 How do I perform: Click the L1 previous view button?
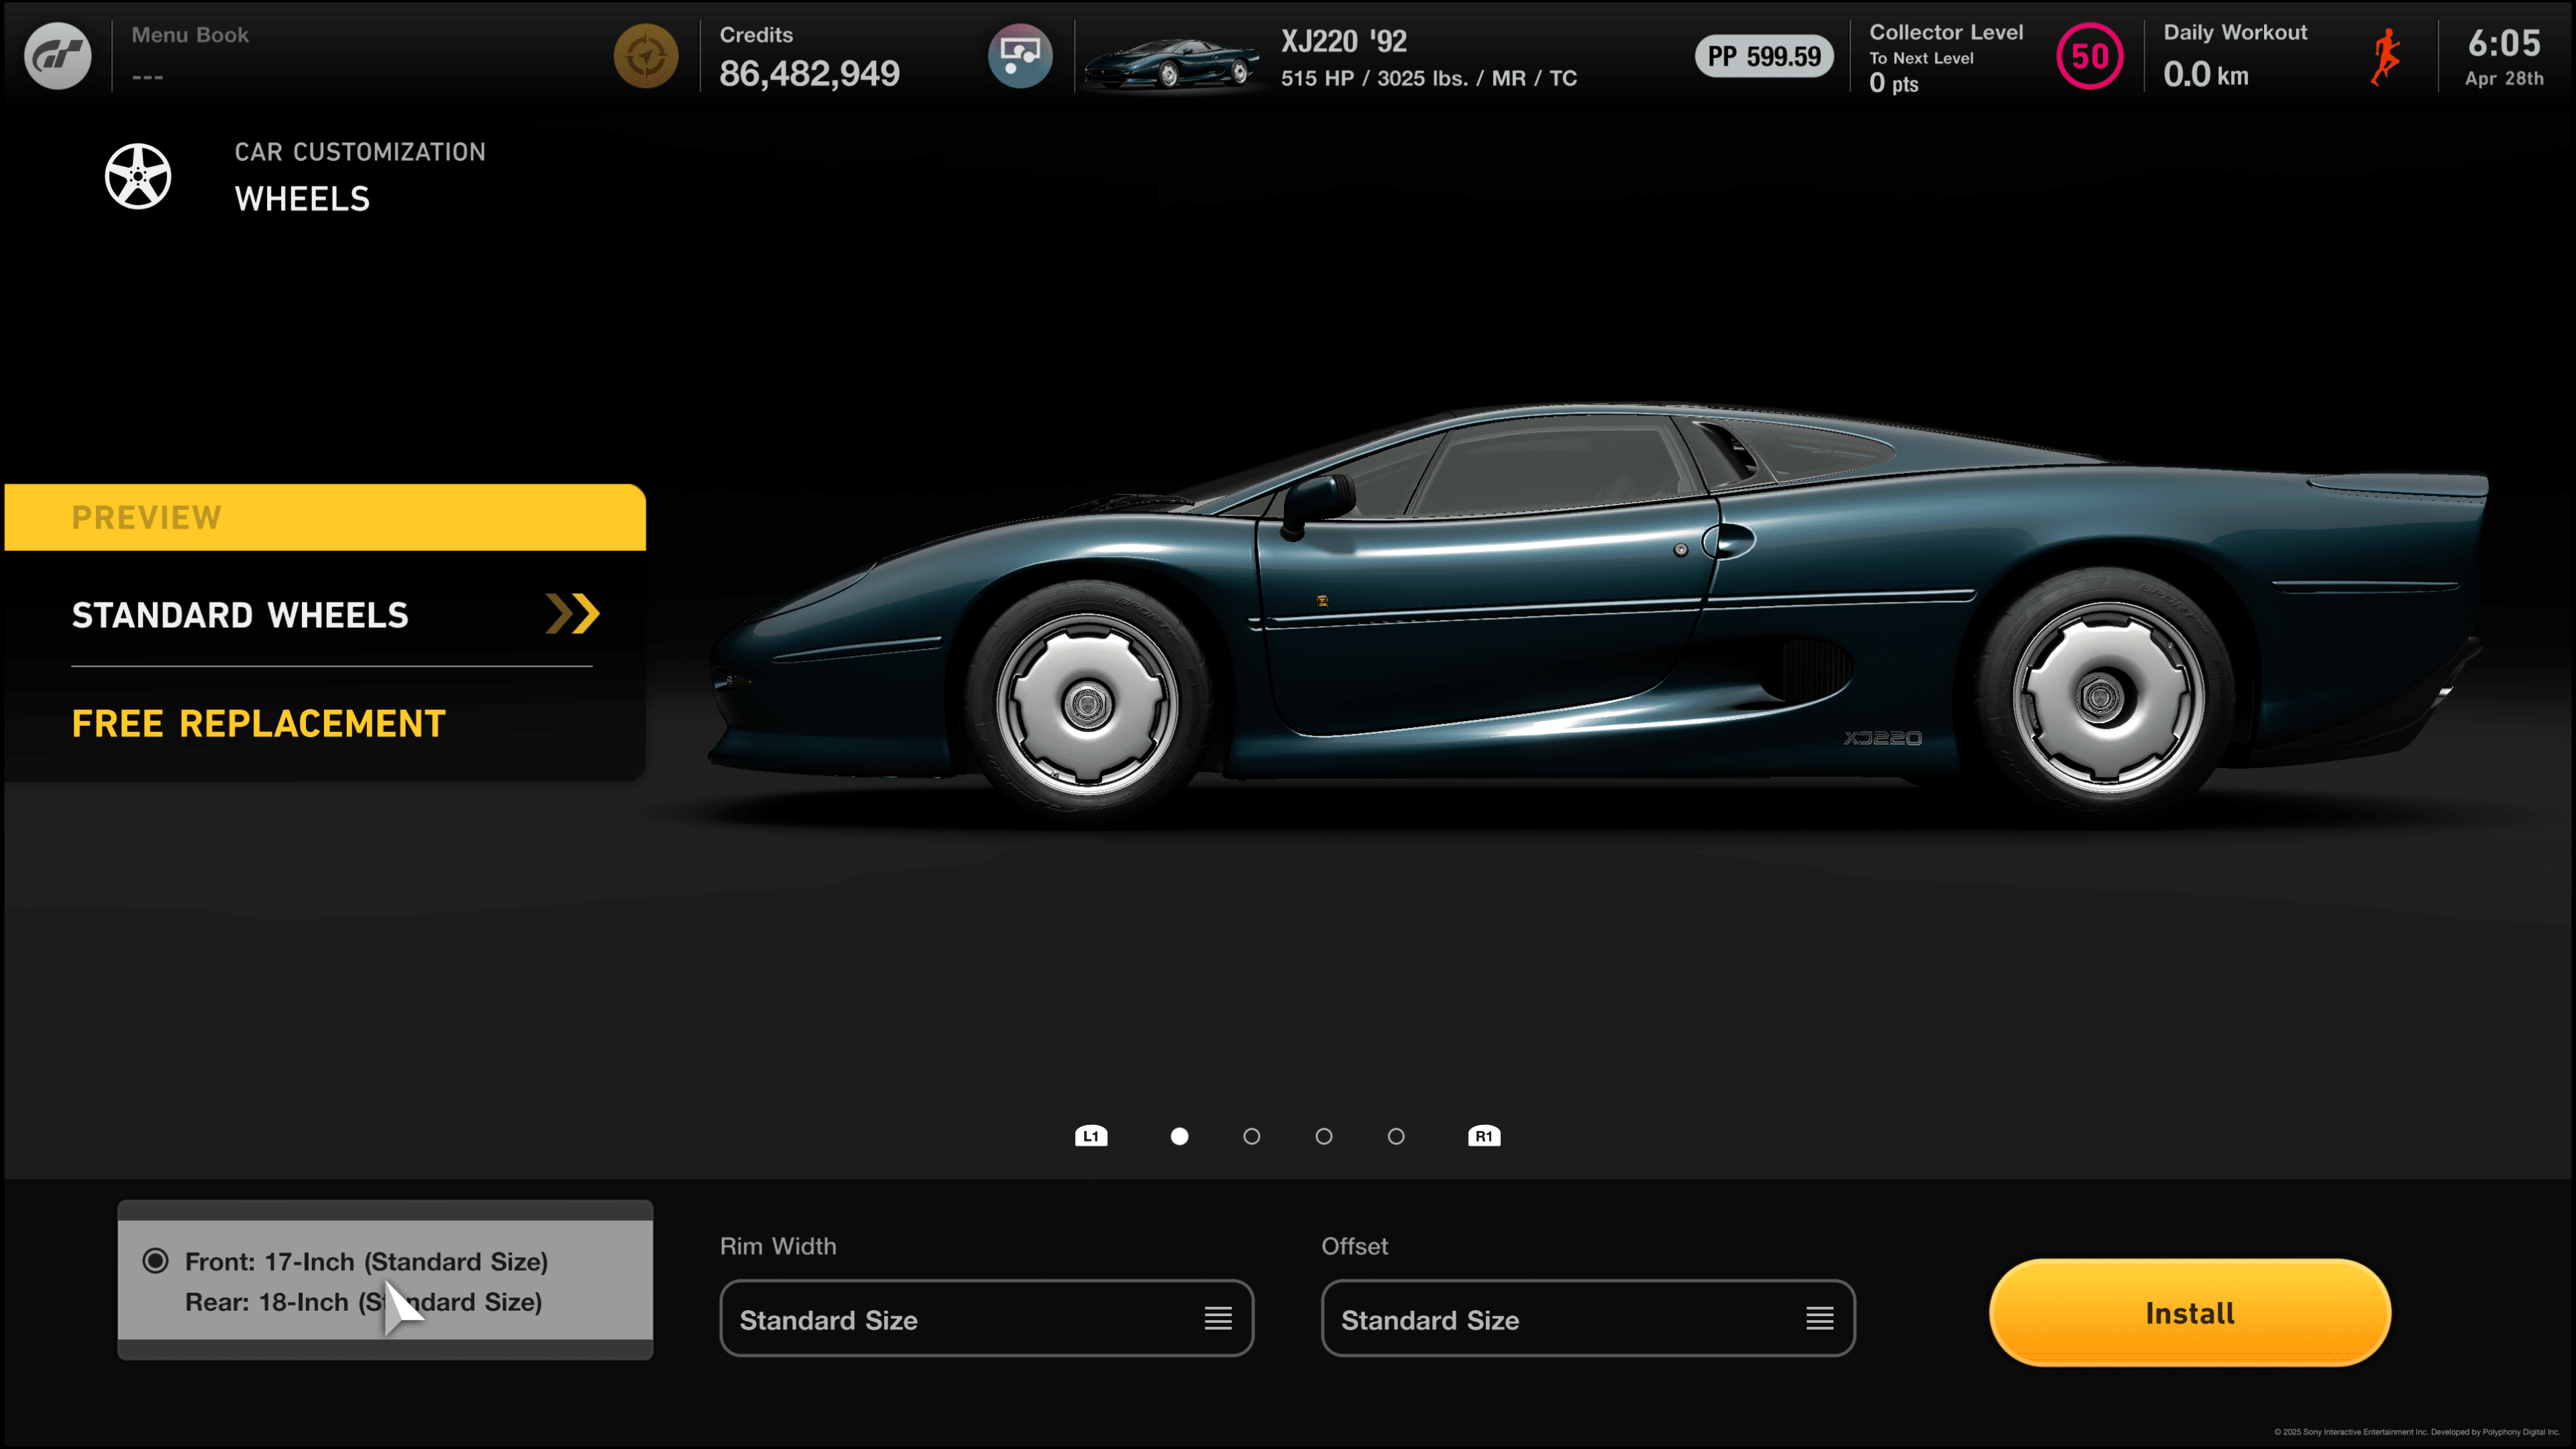(1091, 1136)
